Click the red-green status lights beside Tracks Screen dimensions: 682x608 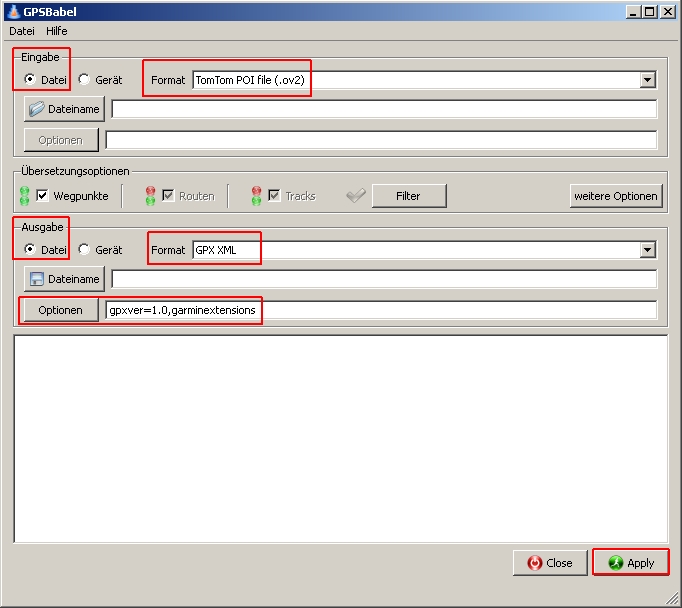click(x=257, y=196)
